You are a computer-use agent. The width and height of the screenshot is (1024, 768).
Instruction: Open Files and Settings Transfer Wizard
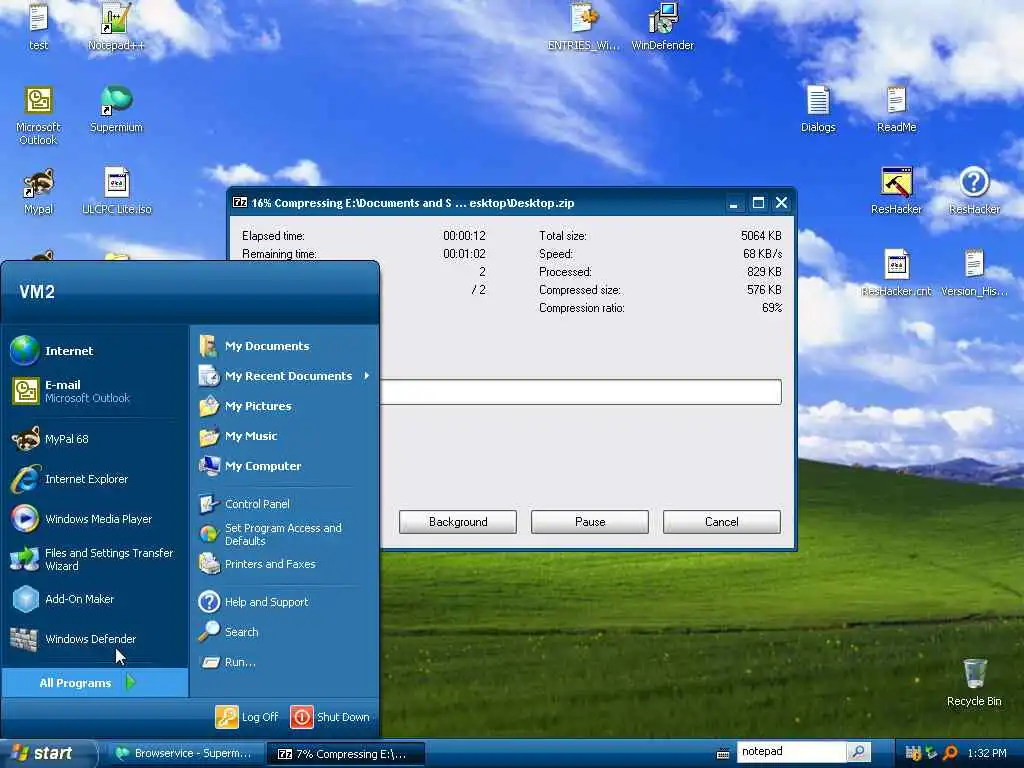[x=95, y=559]
